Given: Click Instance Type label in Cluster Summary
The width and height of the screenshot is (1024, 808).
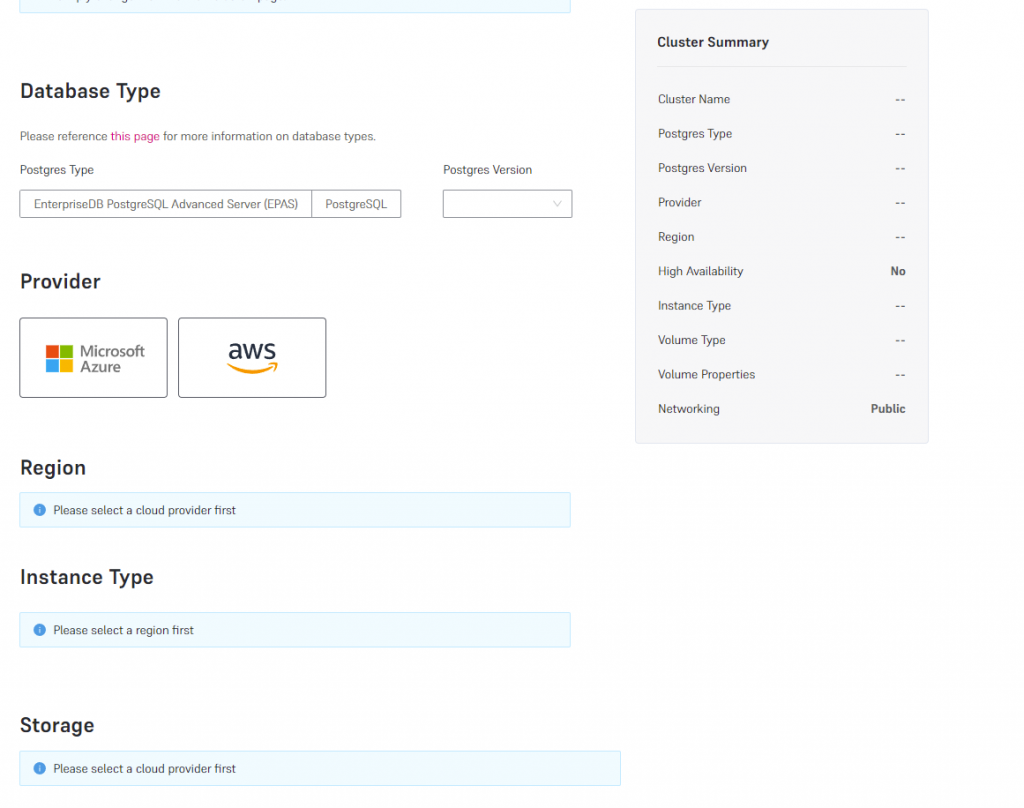Looking at the screenshot, I should (694, 306).
